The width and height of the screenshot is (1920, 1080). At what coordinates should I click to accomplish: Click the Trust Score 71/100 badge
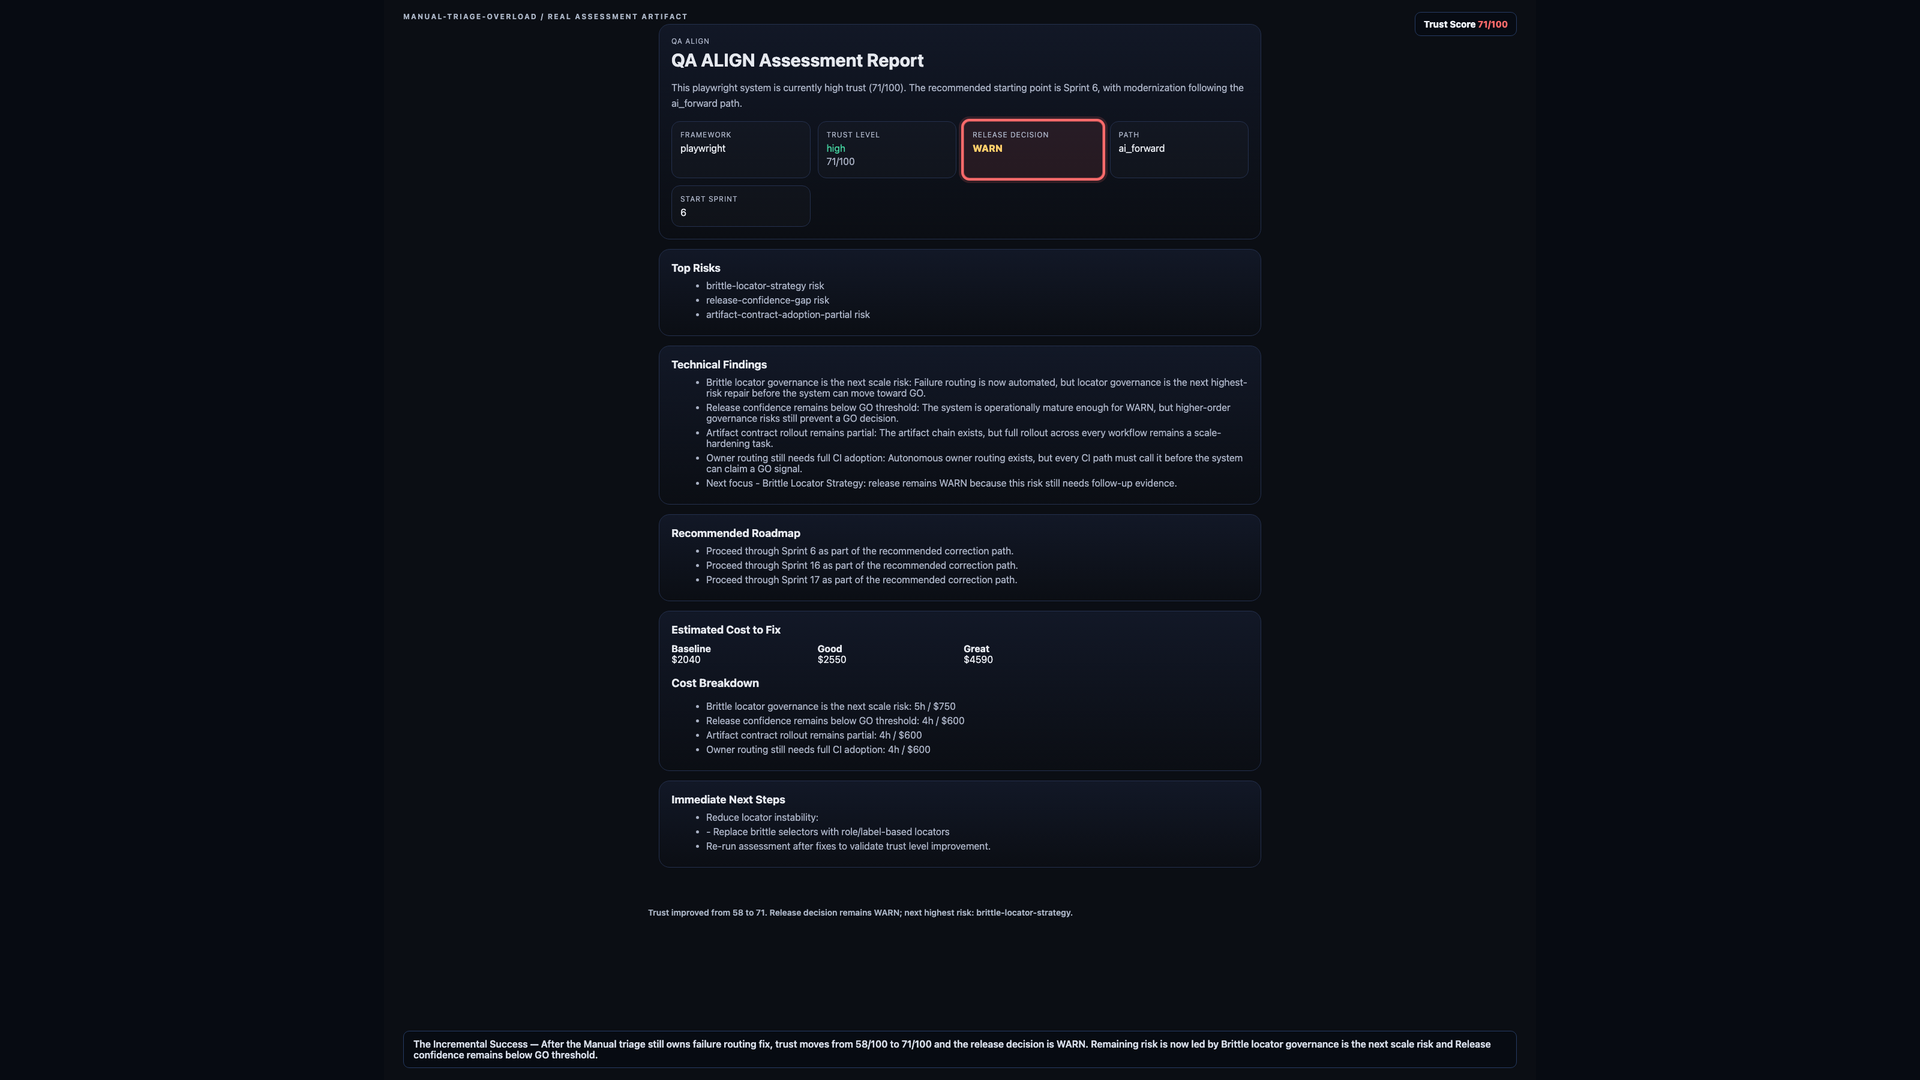click(x=1465, y=24)
